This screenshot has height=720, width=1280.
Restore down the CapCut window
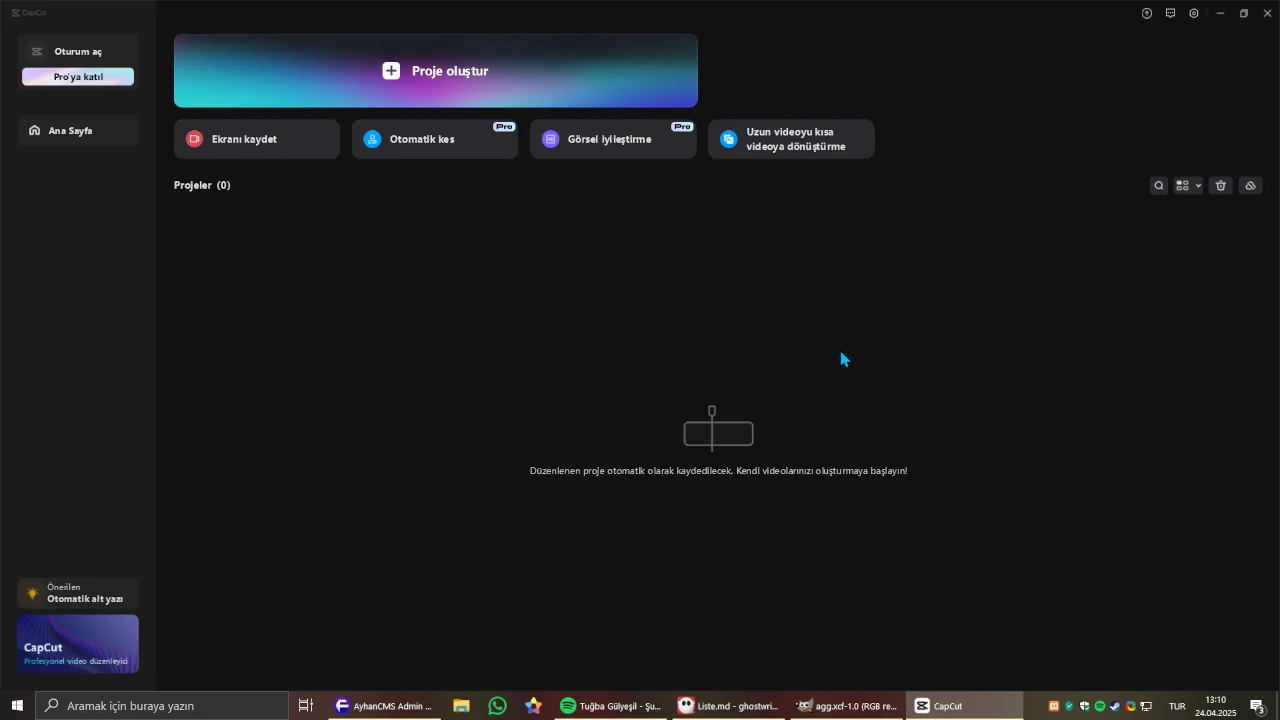[1244, 13]
